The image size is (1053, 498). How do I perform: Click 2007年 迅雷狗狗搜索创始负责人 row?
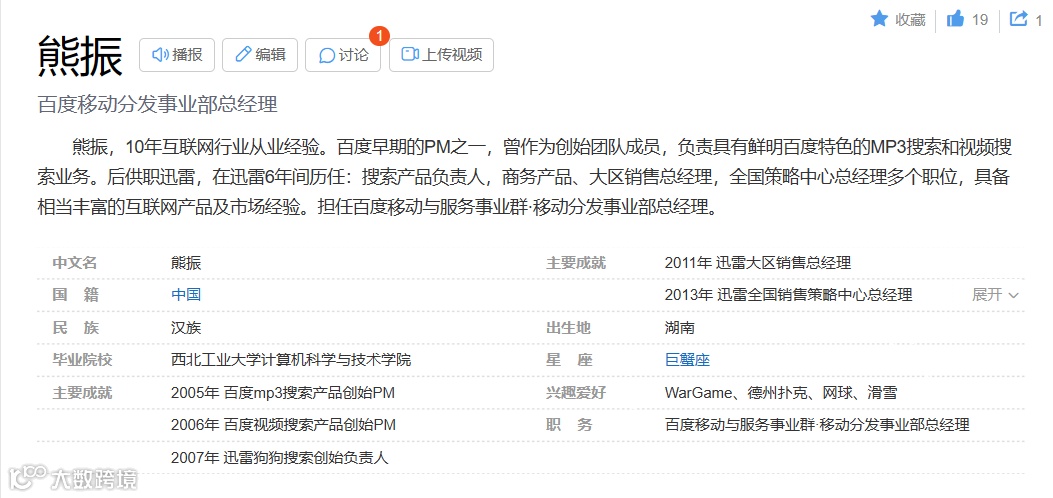[x=279, y=458]
